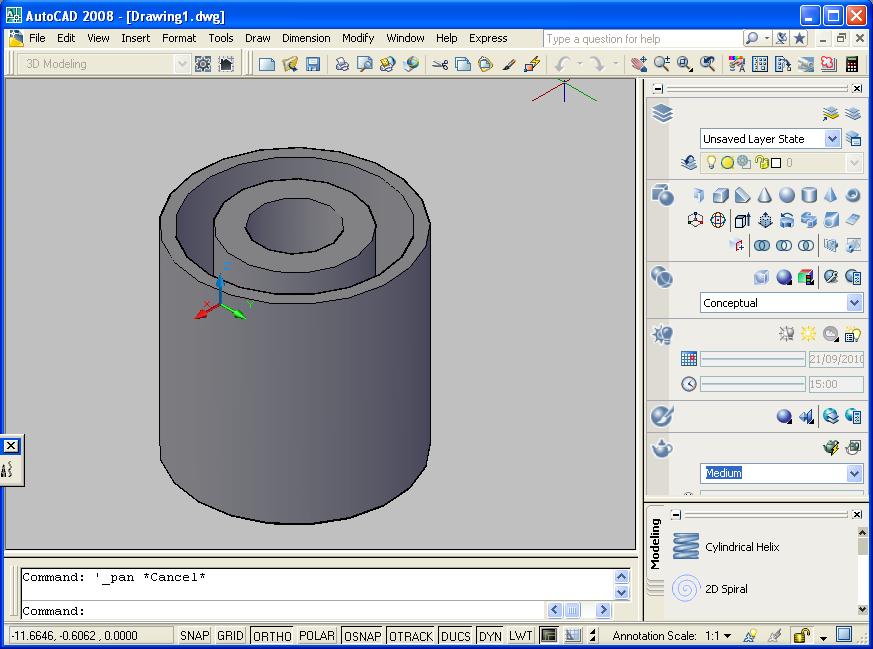
Task: Select the Union boolean operation icon
Action: tap(762, 245)
